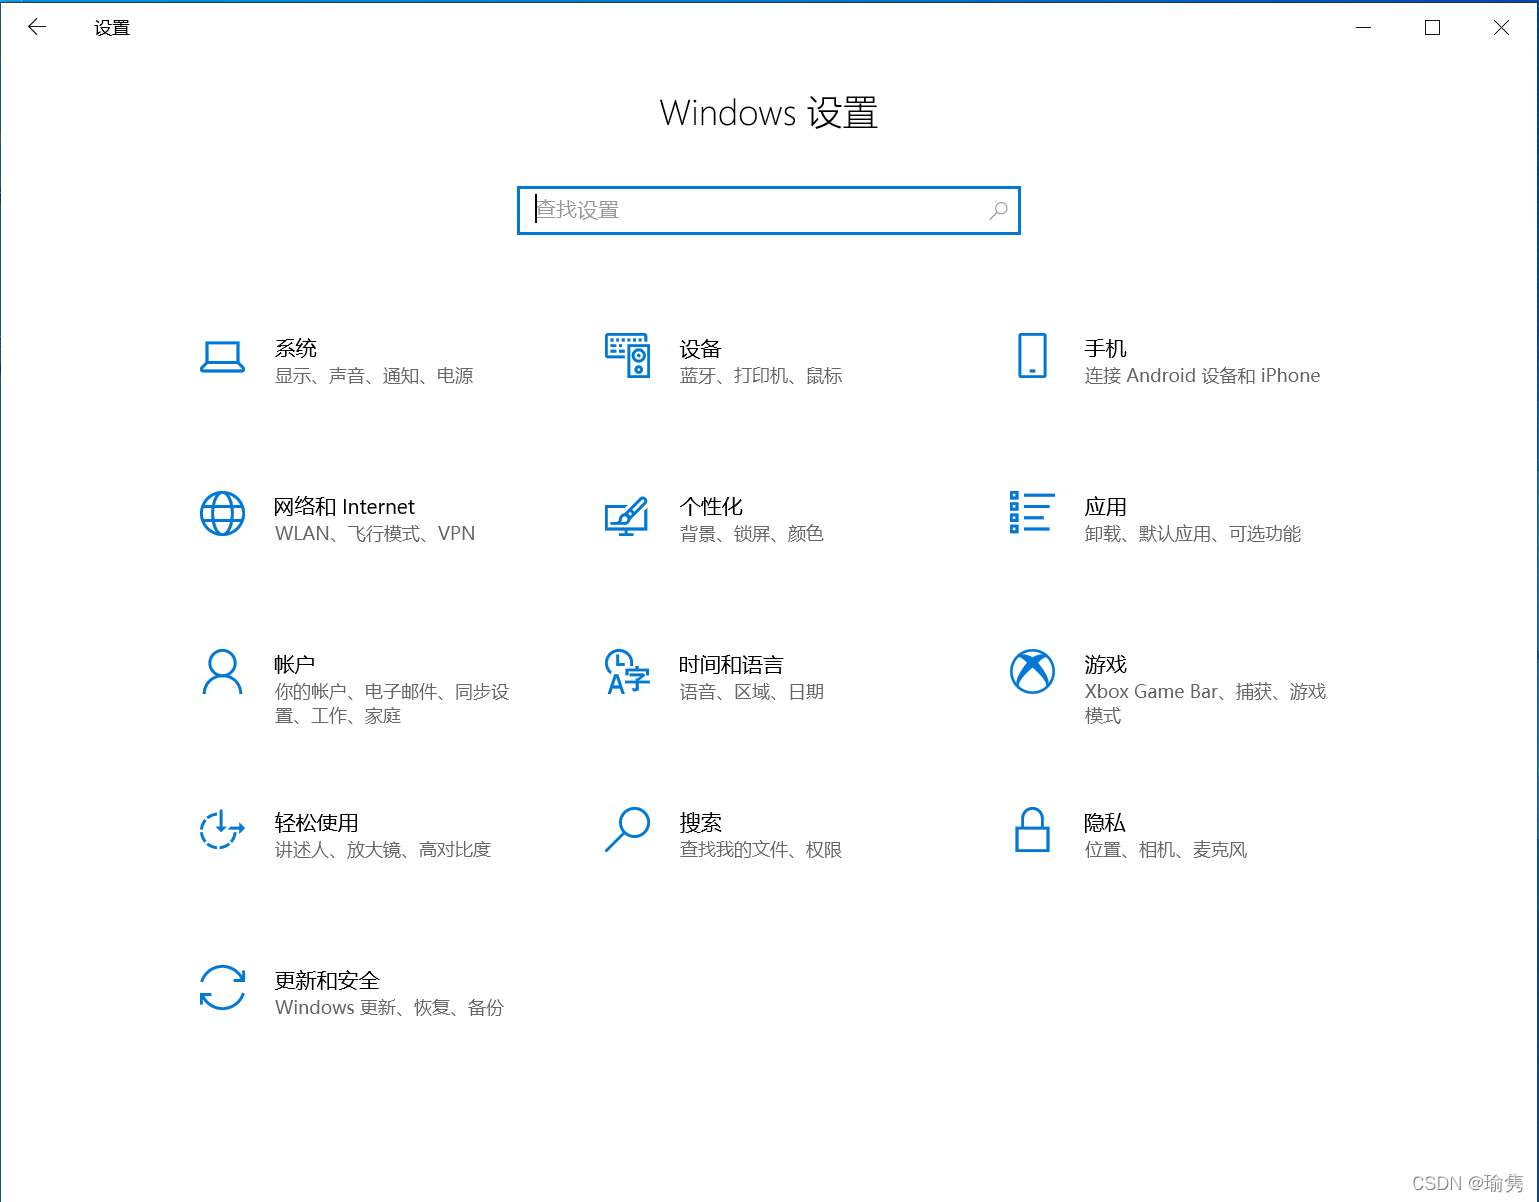Click the 轻松使用 dashed clock icon
1539x1202 pixels.
pos(222,829)
